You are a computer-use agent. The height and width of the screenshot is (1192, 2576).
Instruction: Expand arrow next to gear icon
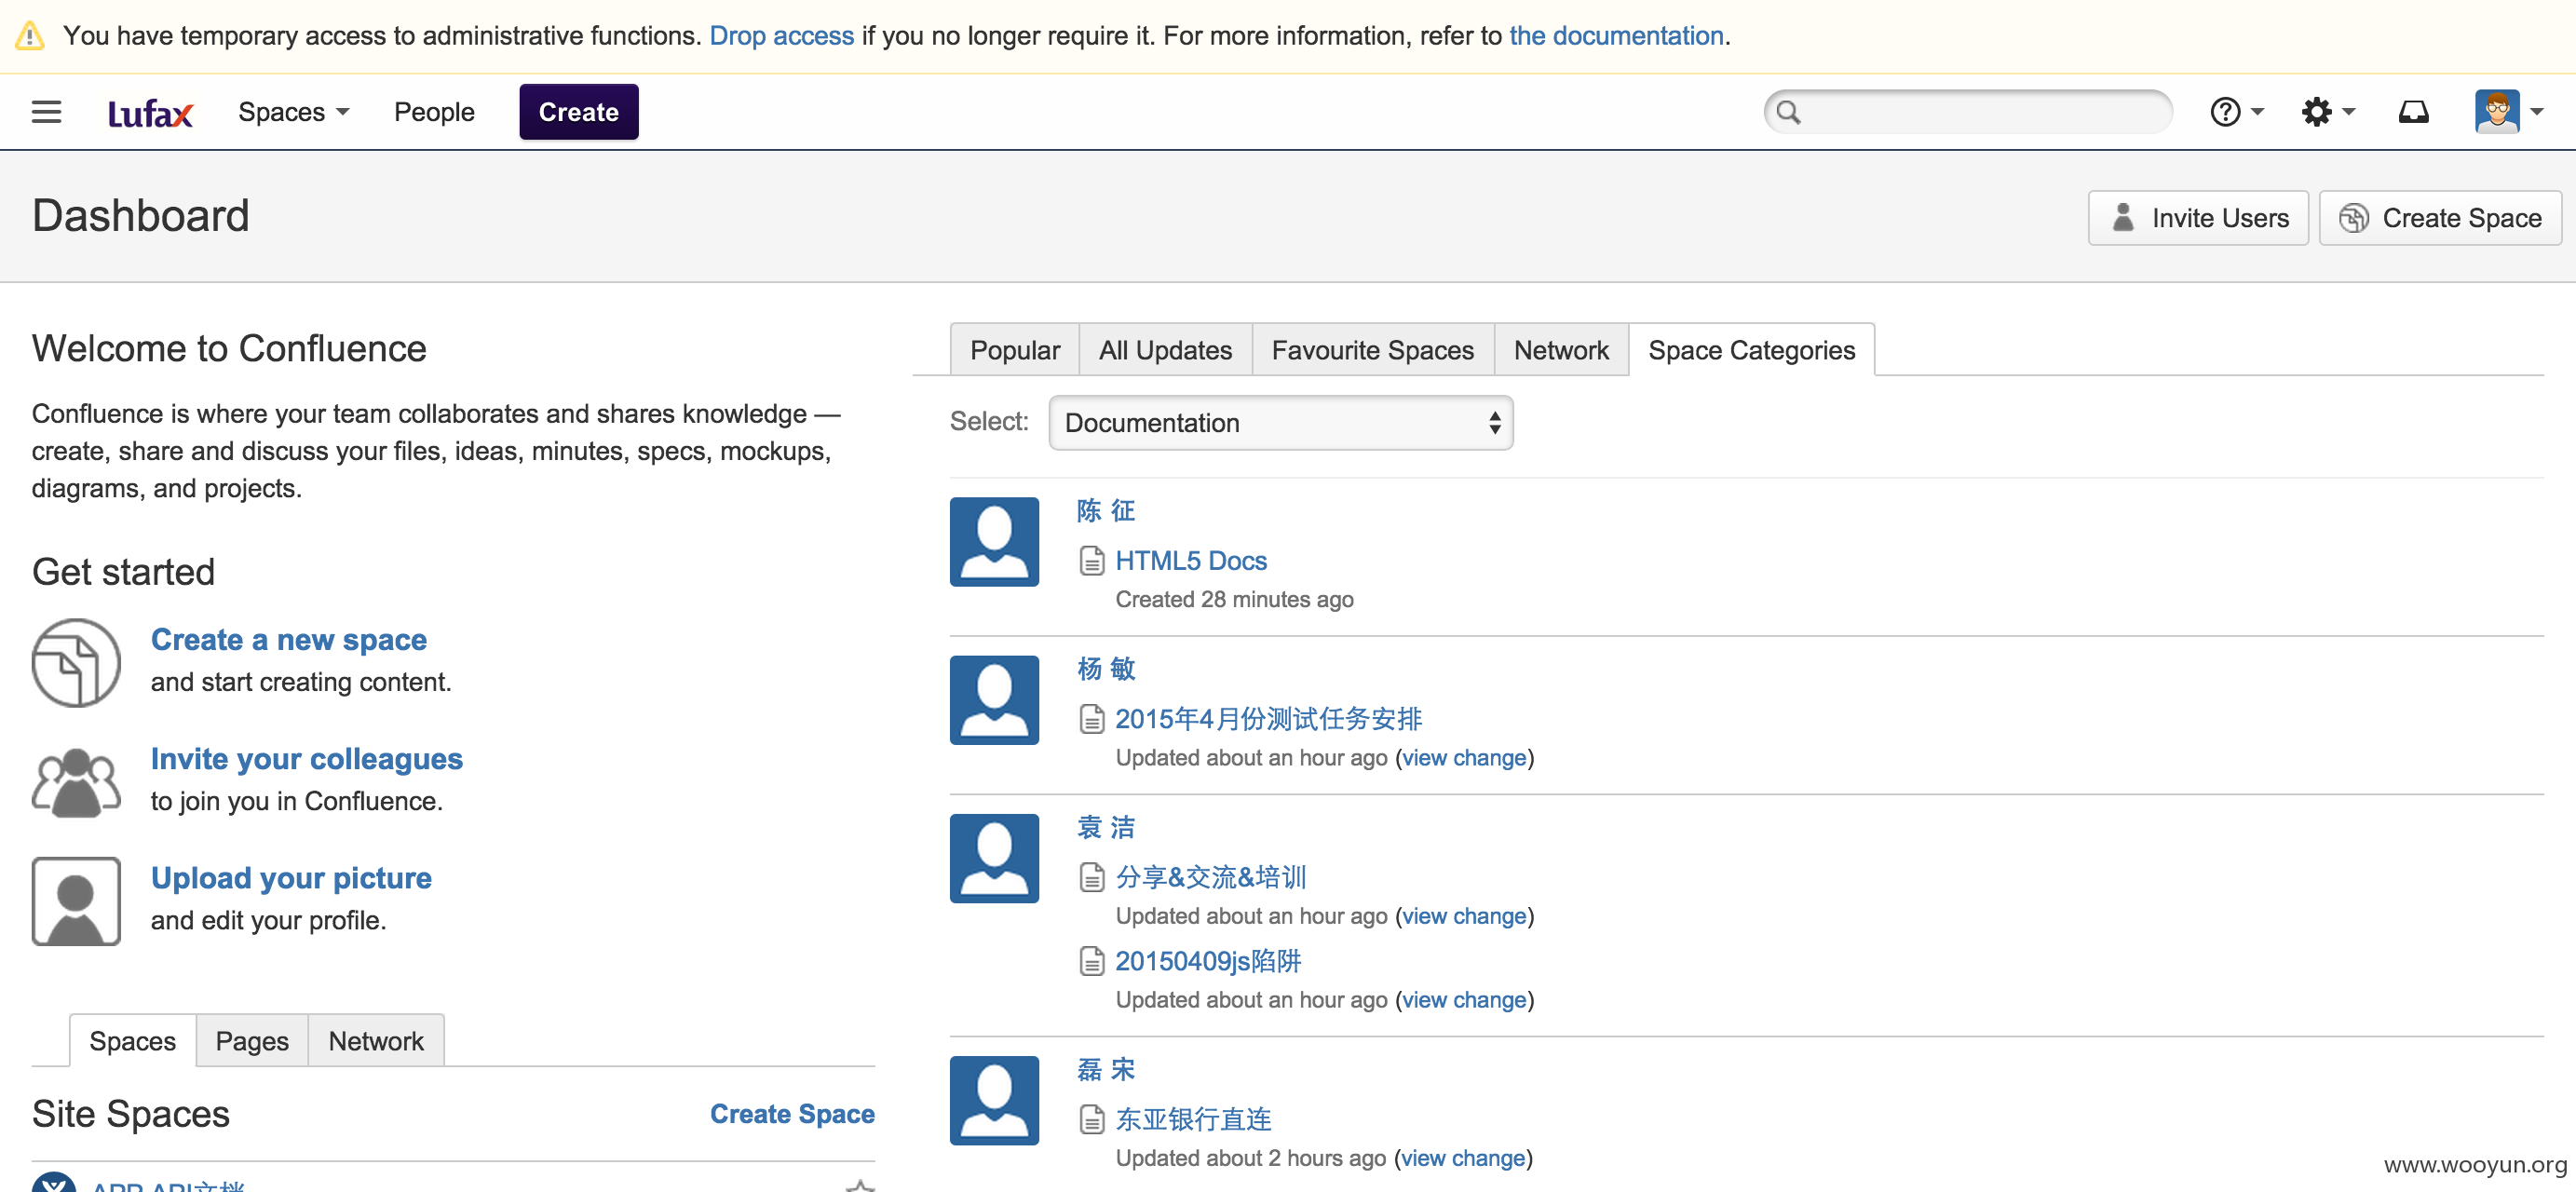pyautogui.click(x=2348, y=112)
